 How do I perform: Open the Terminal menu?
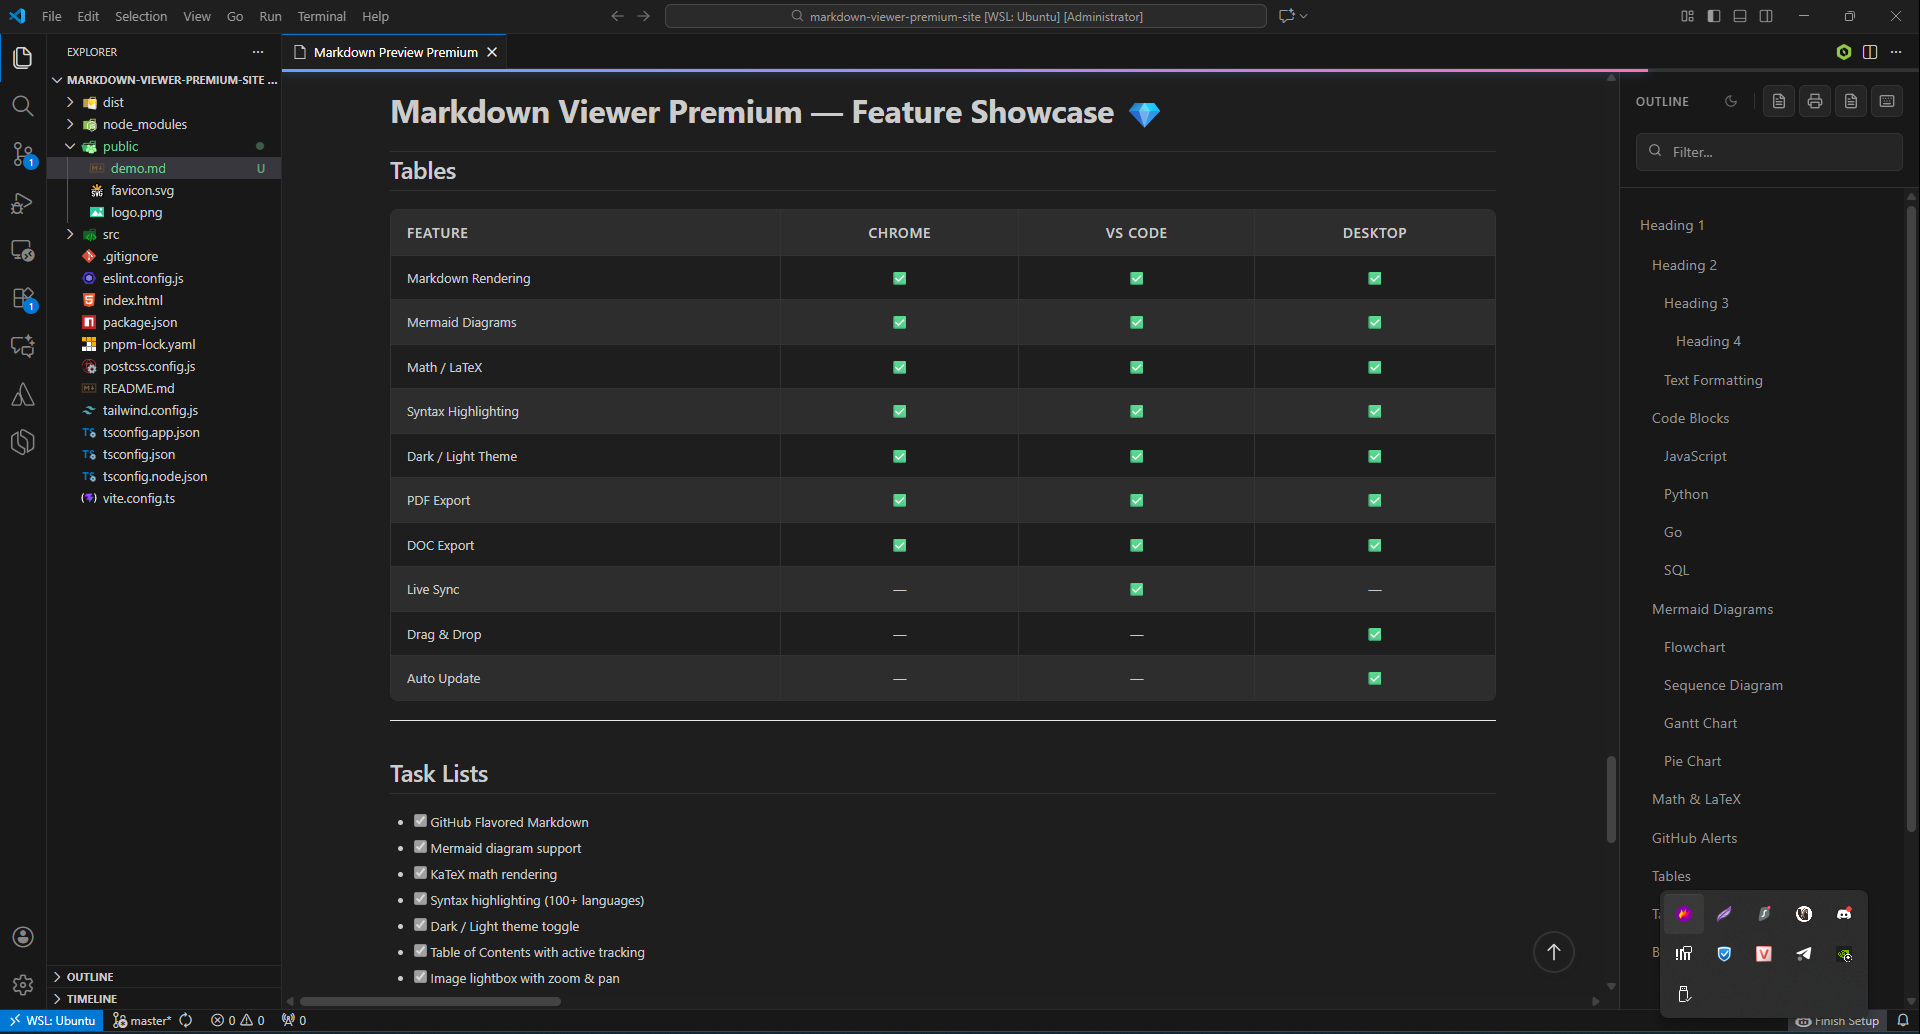click(x=321, y=16)
